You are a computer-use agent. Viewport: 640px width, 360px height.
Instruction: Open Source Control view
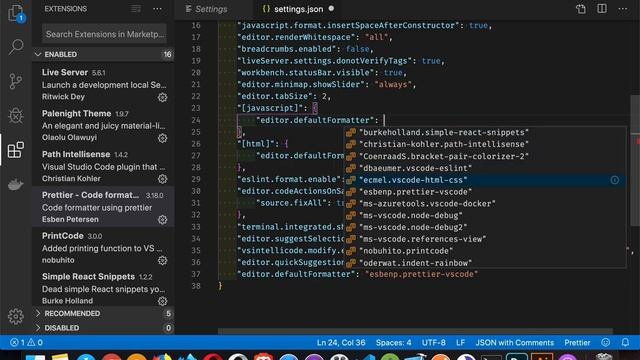pos(16,81)
